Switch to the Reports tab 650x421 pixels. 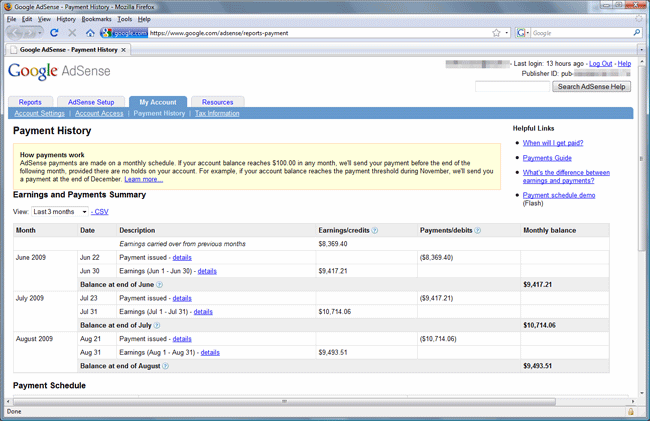[x=30, y=102]
